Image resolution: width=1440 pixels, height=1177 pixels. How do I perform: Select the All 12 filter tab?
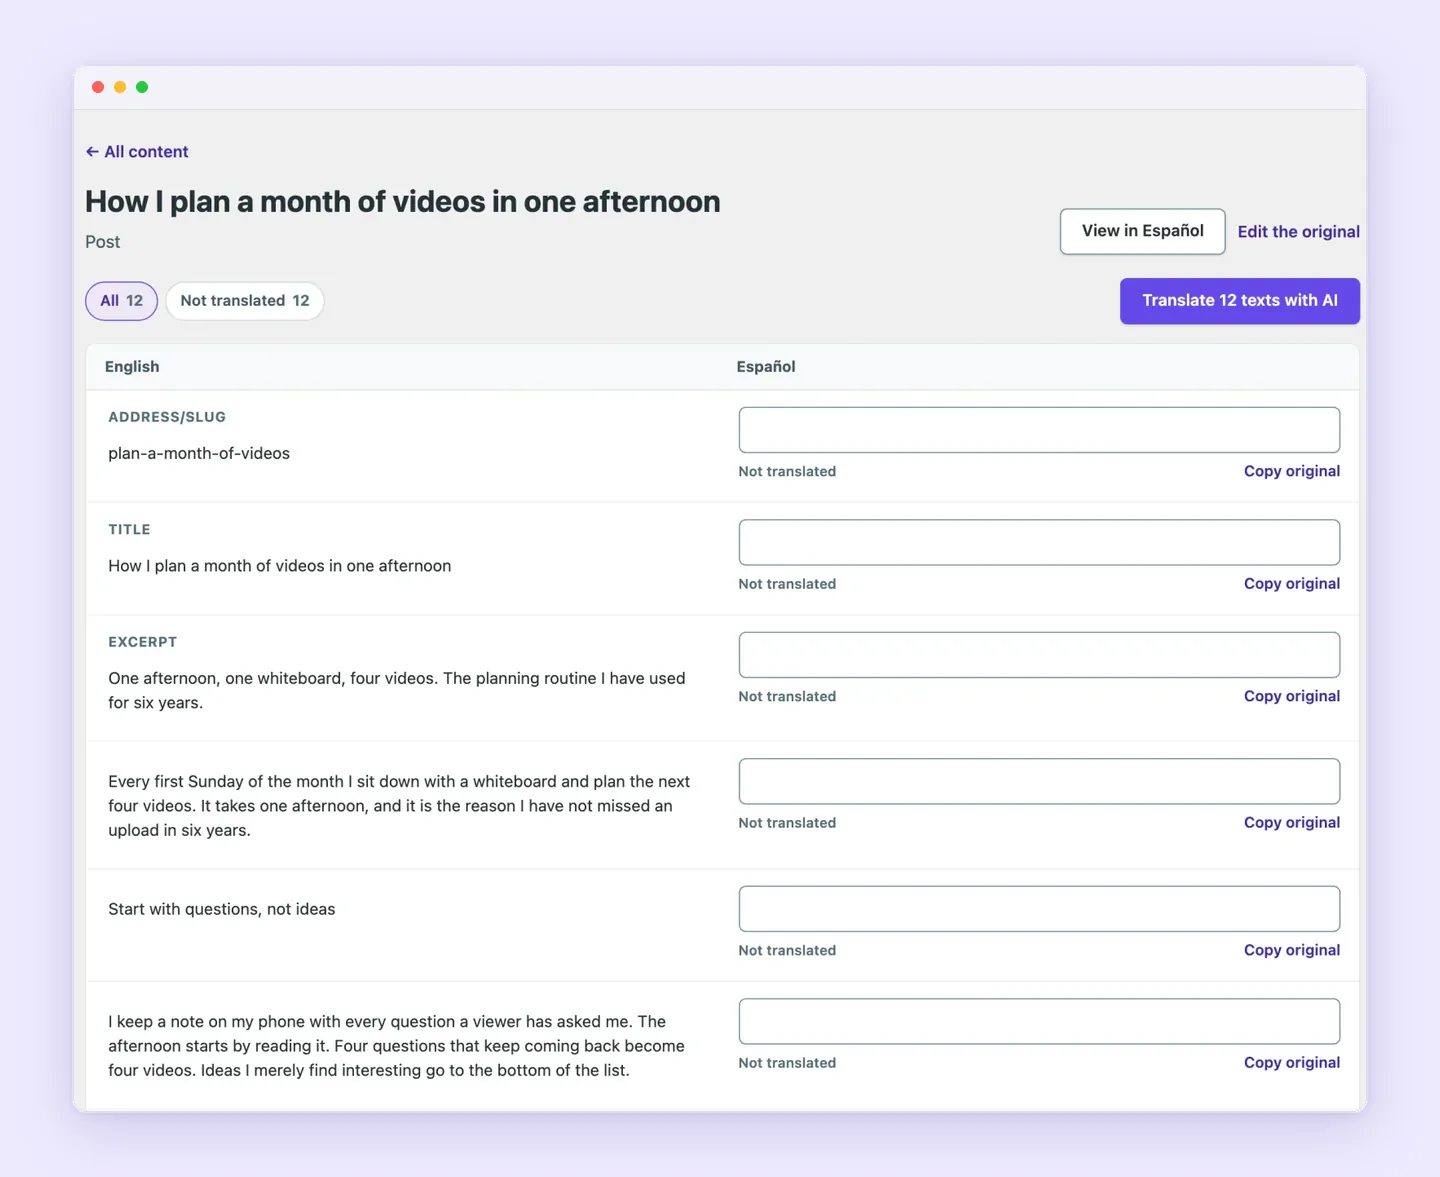pyautogui.click(x=121, y=301)
